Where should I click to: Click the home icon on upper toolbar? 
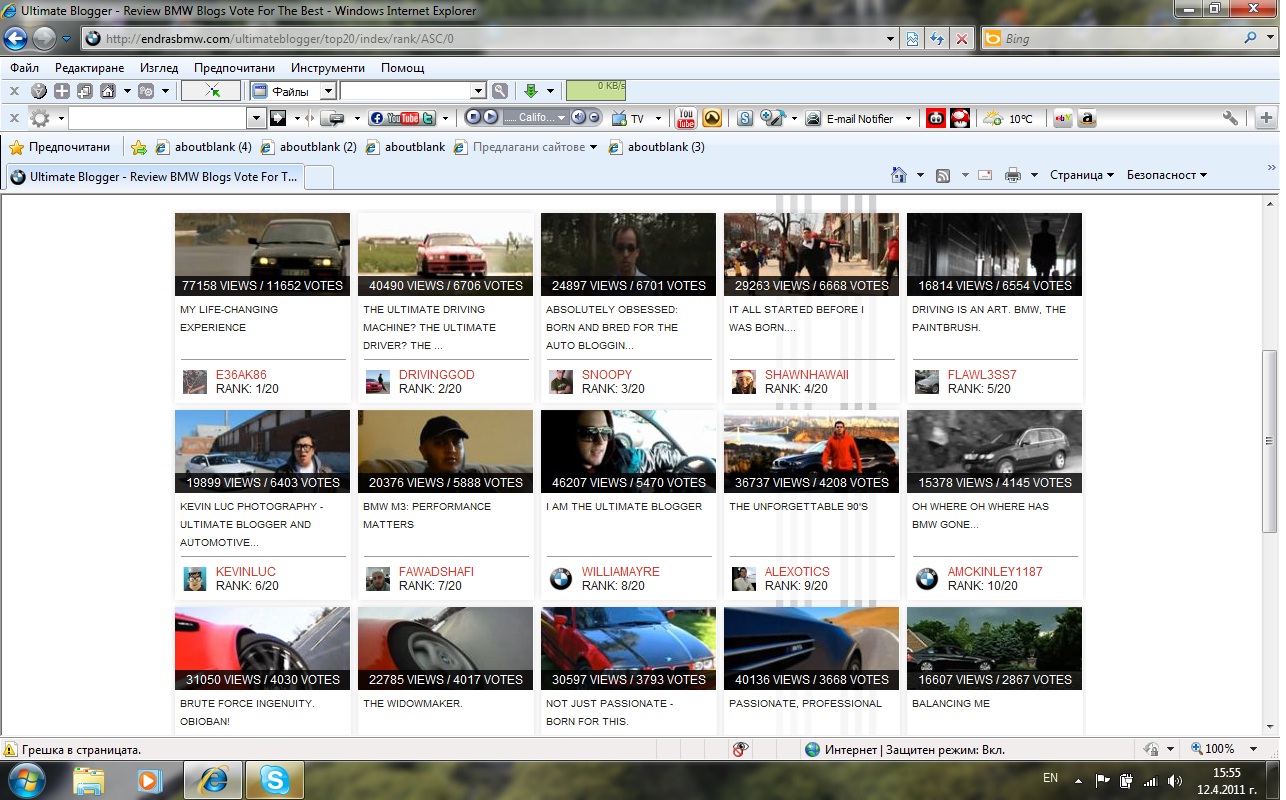click(108, 91)
